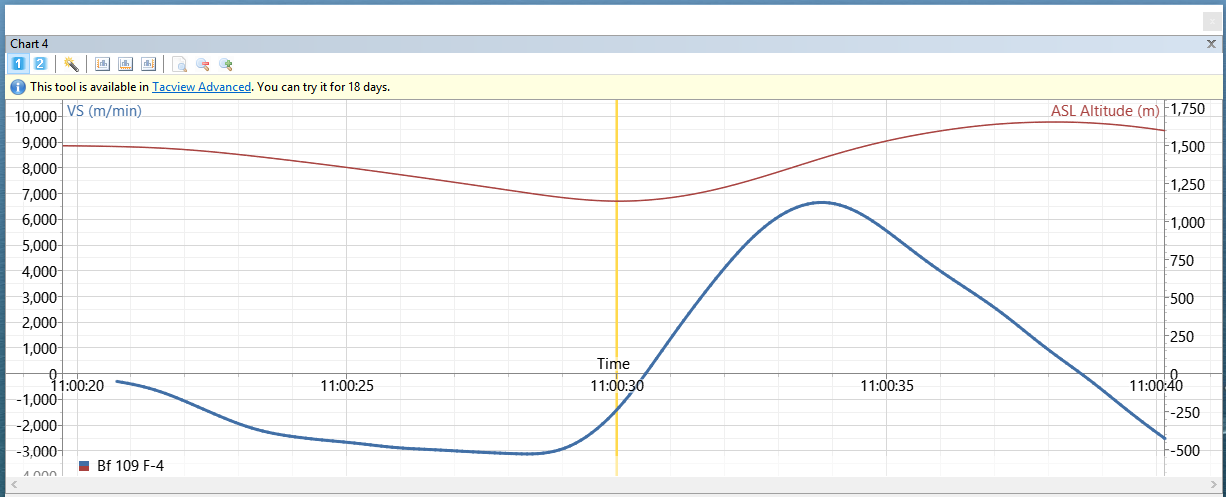Click the Bf 109 F-4 legend color swatch
The width and height of the screenshot is (1226, 497).
click(x=84, y=466)
